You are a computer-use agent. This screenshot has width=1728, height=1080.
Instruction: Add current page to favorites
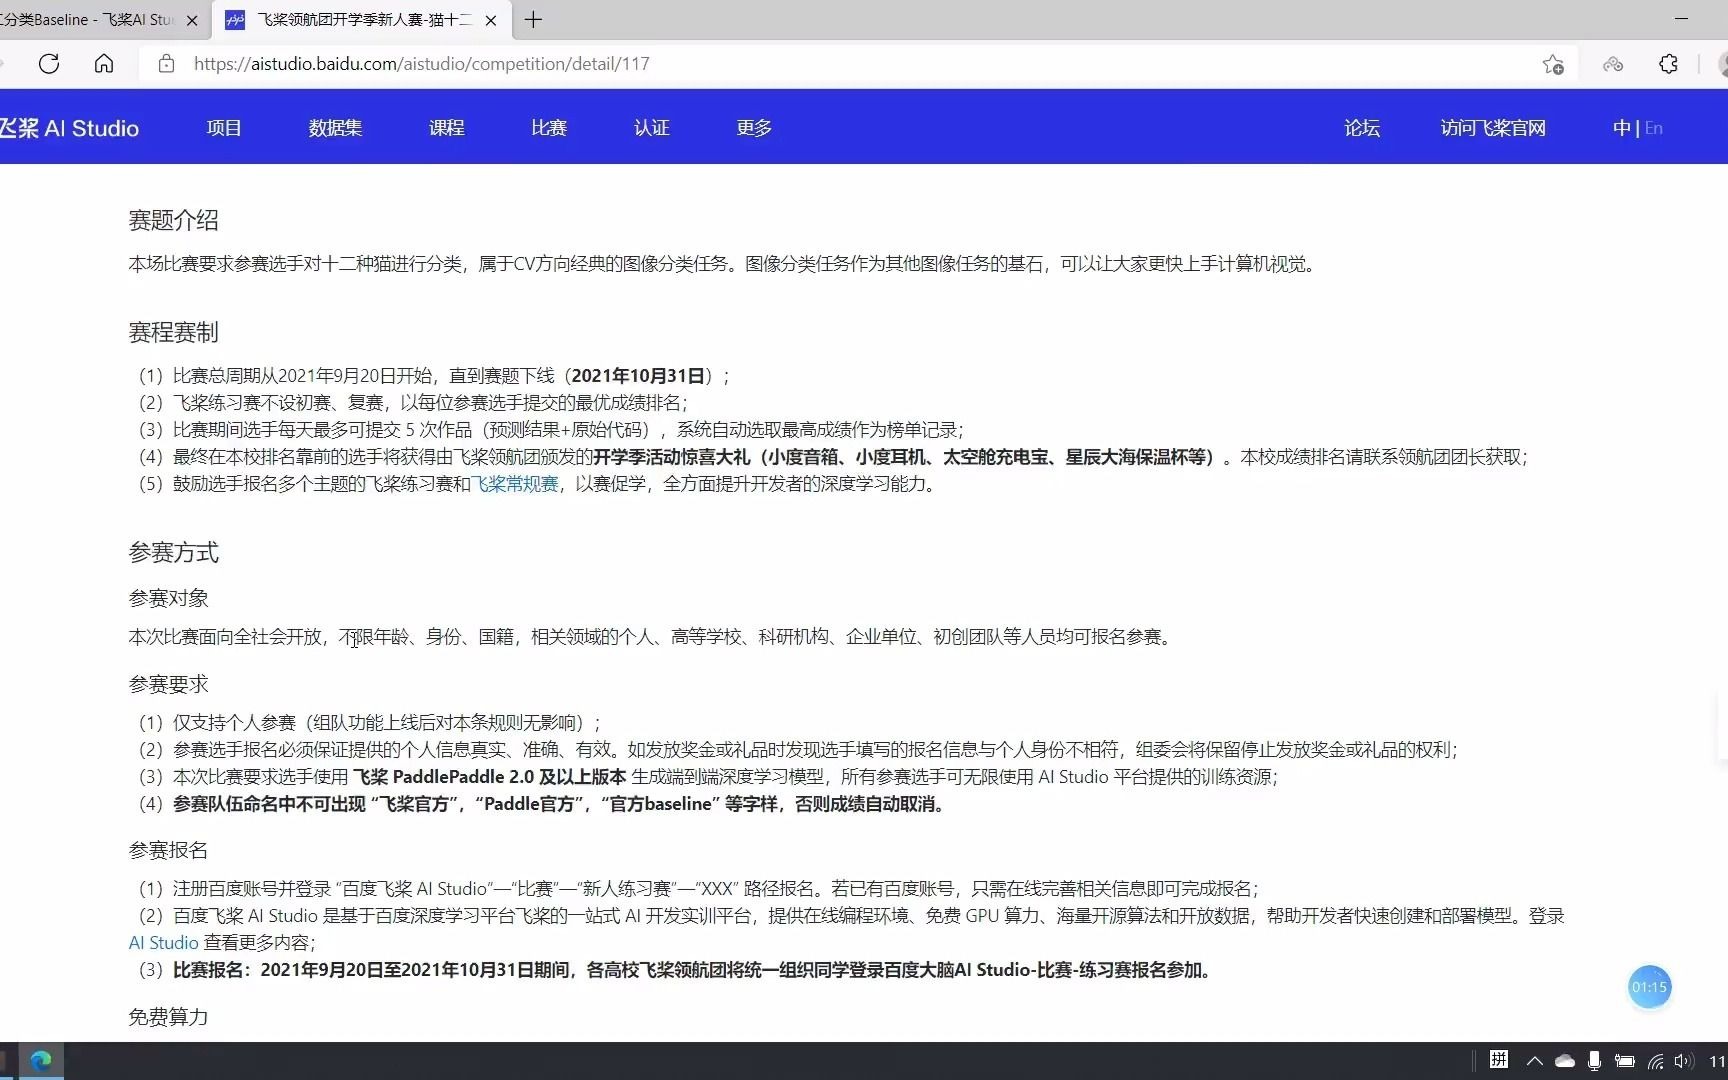(1553, 64)
